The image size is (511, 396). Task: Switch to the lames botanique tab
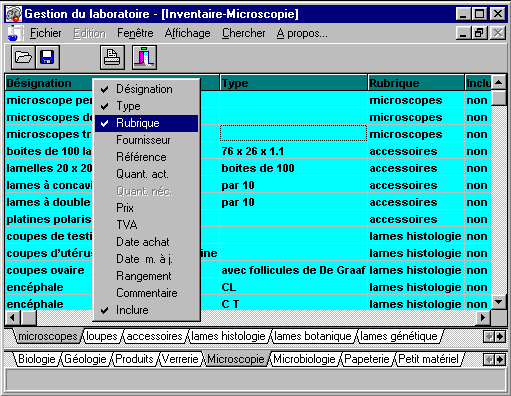click(313, 336)
